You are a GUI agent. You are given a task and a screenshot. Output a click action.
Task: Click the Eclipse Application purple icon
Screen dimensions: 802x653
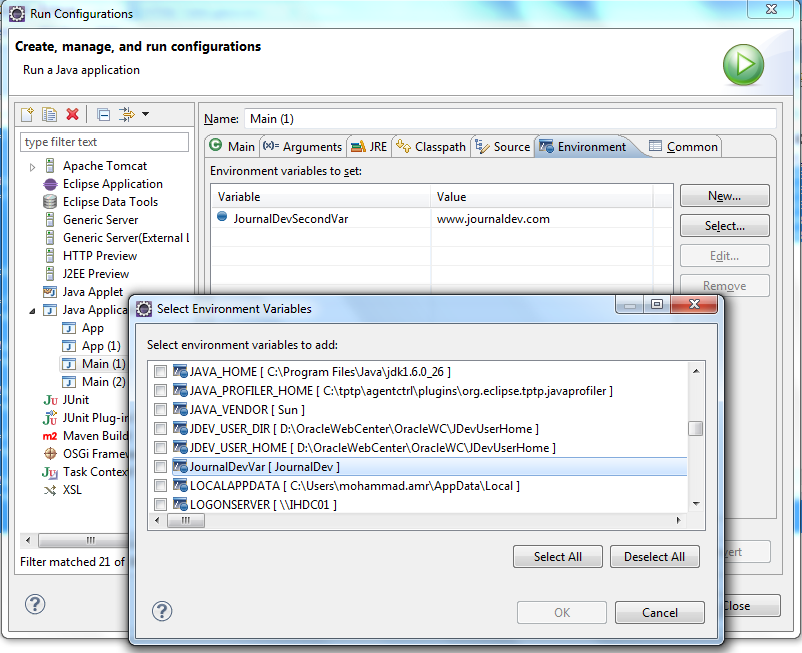coord(50,184)
